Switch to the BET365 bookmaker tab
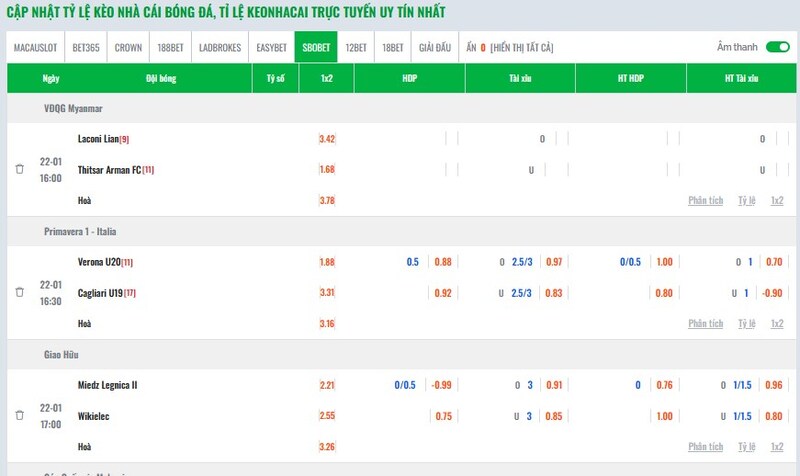The image size is (800, 476). (x=85, y=47)
